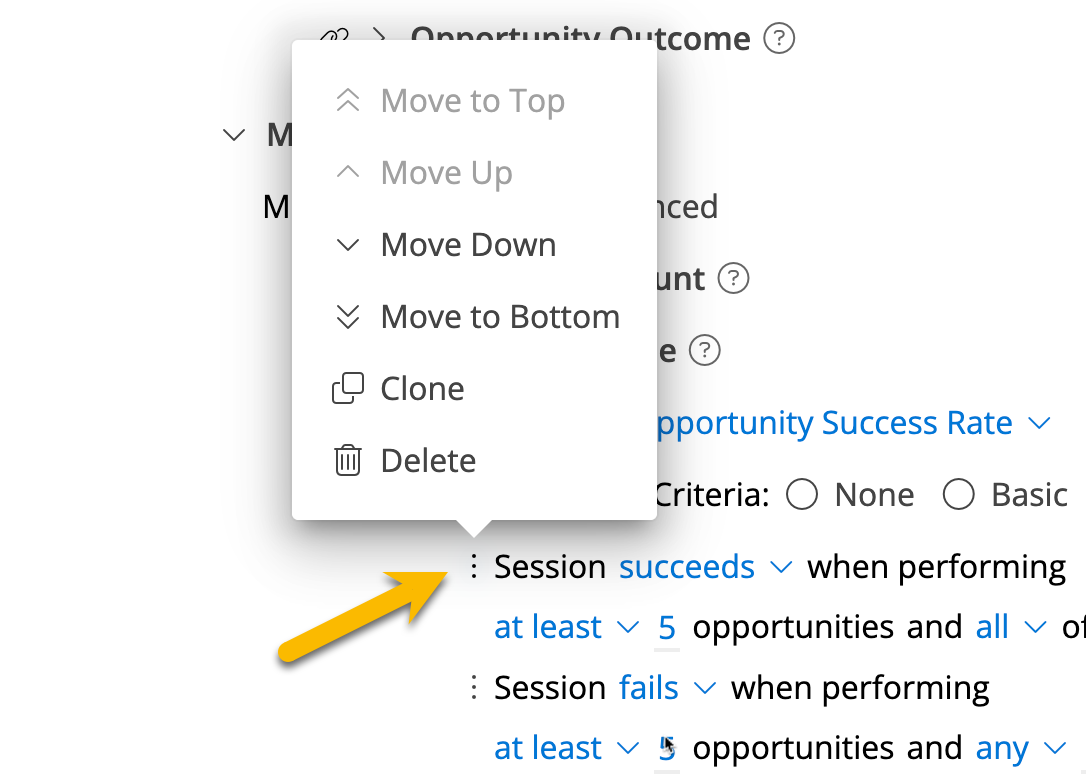Select the Basic criteria radio button
Viewport: 1086px width, 776px height.
[959, 495]
